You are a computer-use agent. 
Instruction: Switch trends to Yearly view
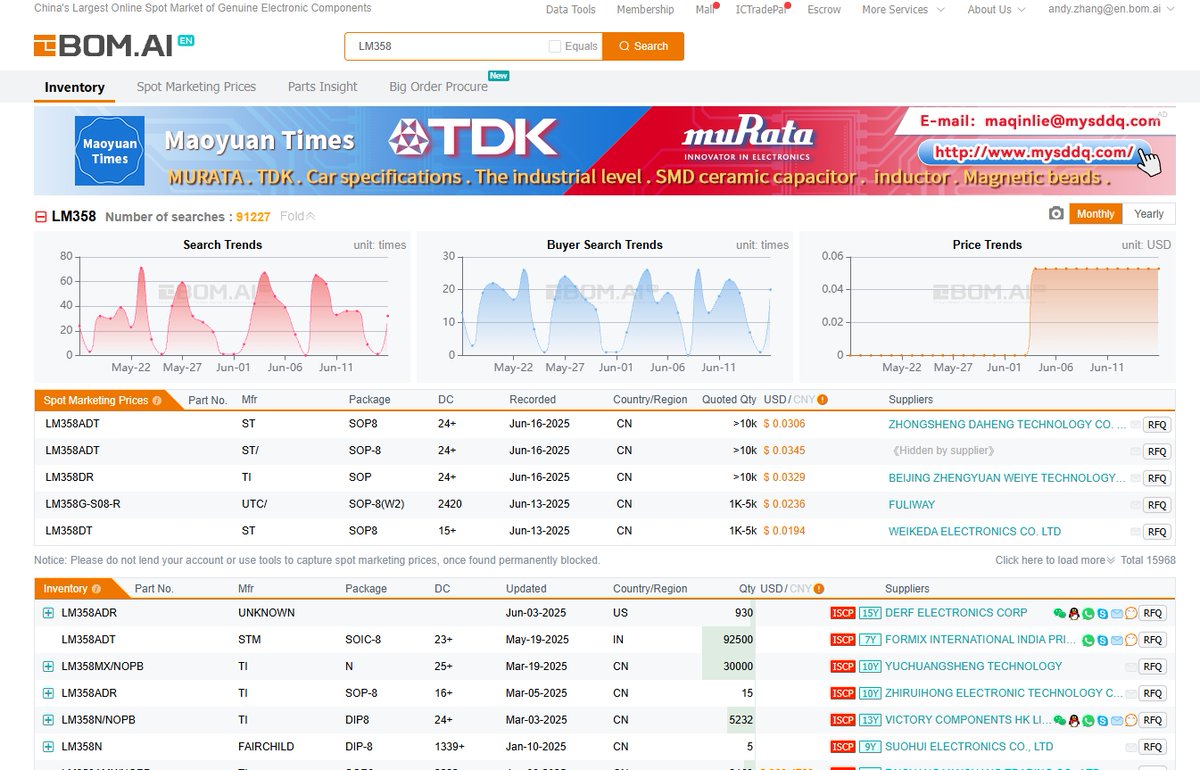click(x=1148, y=214)
